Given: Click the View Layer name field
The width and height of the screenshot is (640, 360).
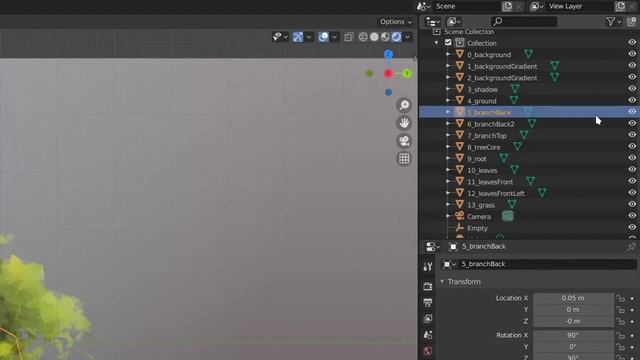Looking at the screenshot, I should pos(580,6).
